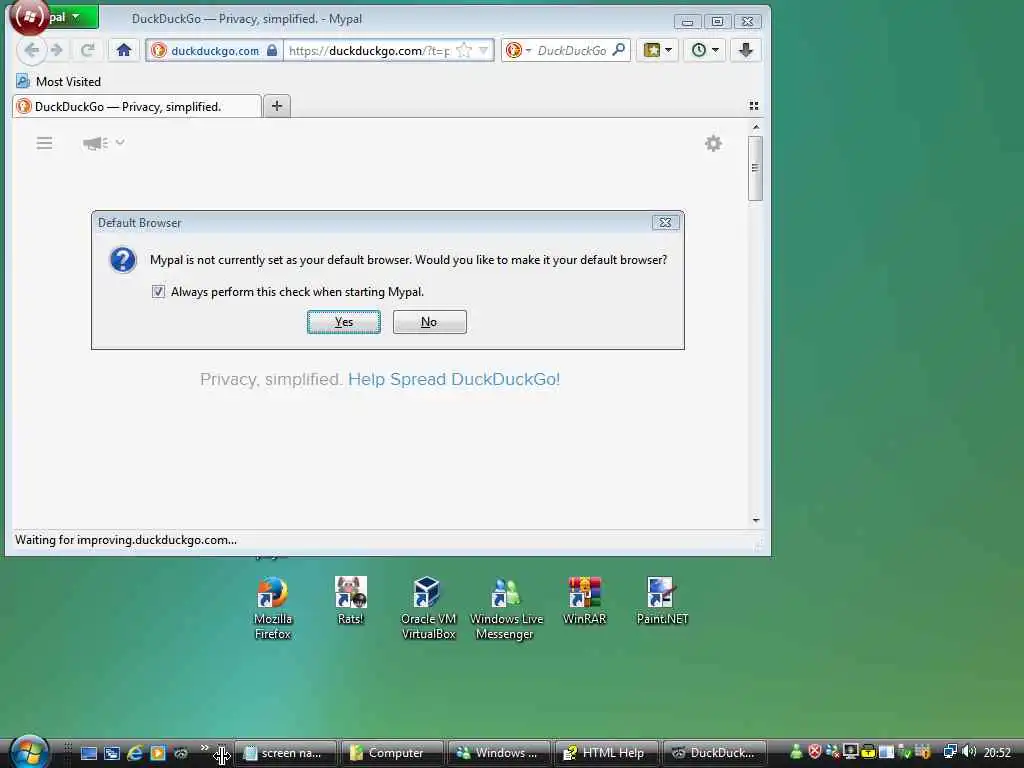Select the WinRAR desktop icon
Viewport: 1024px width, 768px height.
[584, 601]
